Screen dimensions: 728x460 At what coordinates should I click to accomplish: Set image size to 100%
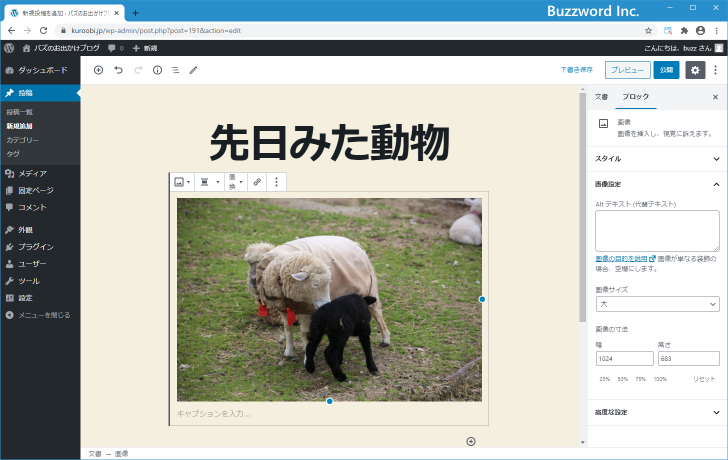[660, 379]
